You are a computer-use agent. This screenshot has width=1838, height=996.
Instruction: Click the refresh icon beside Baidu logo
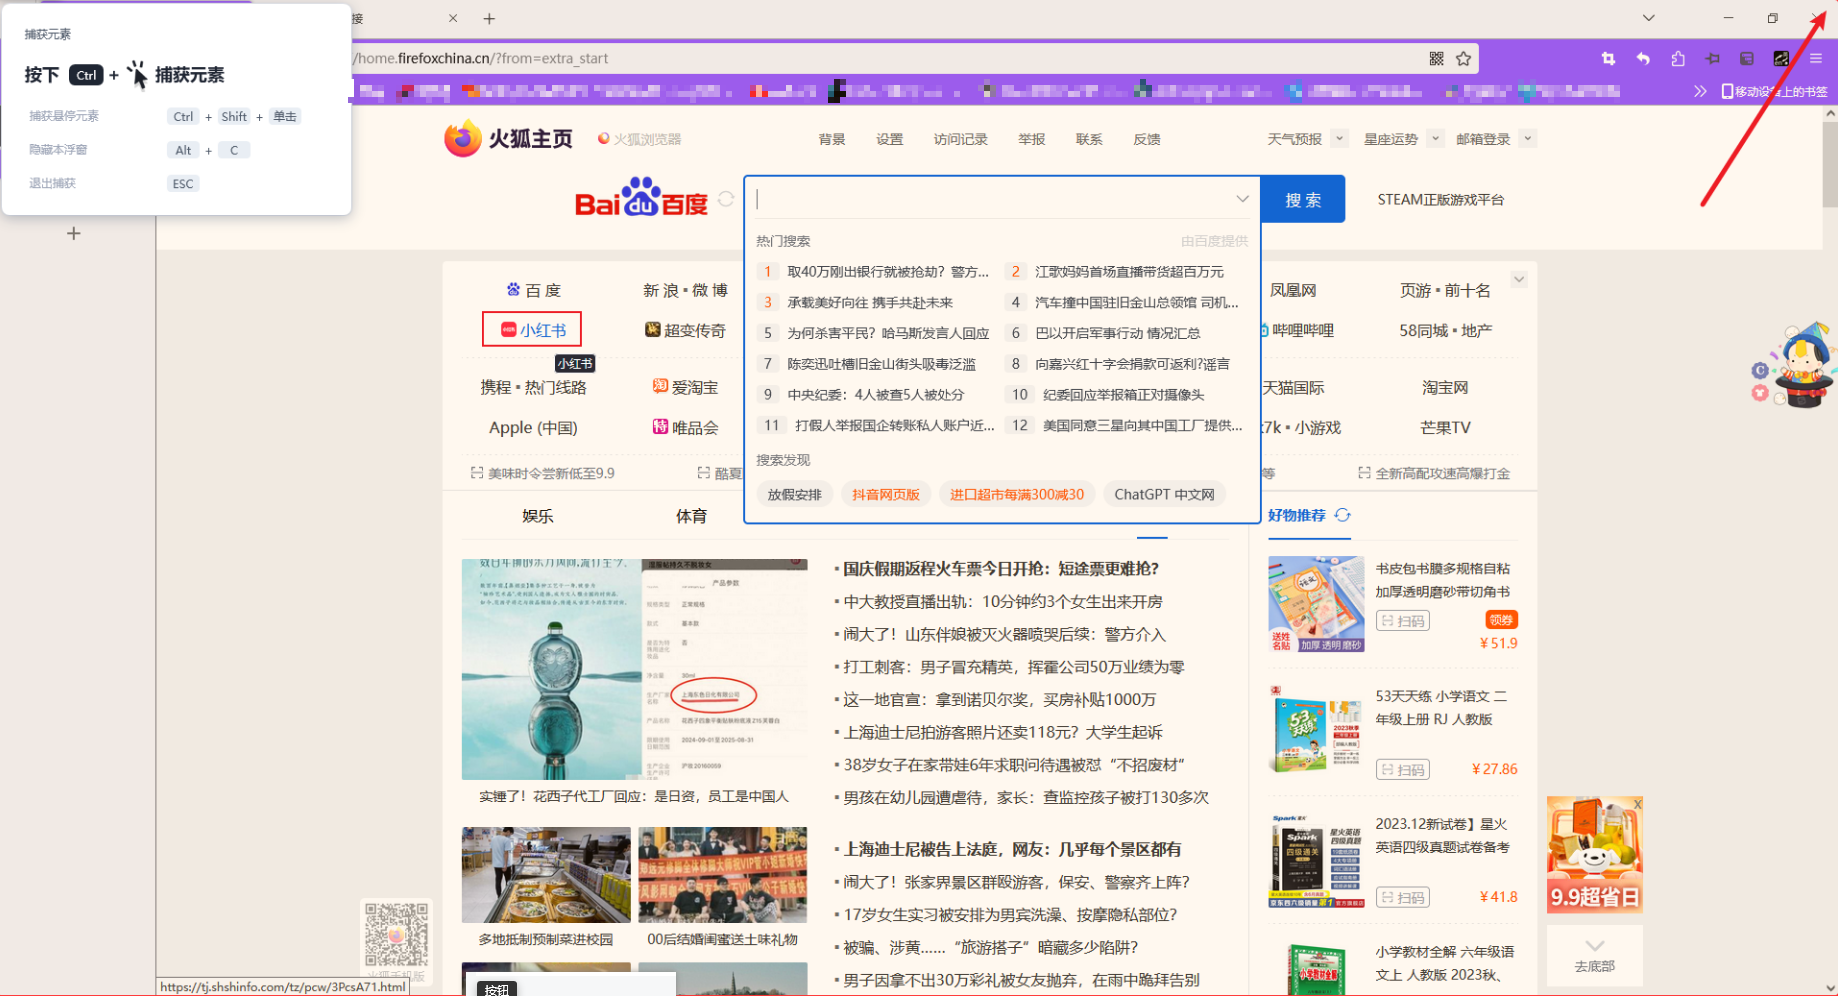726,199
